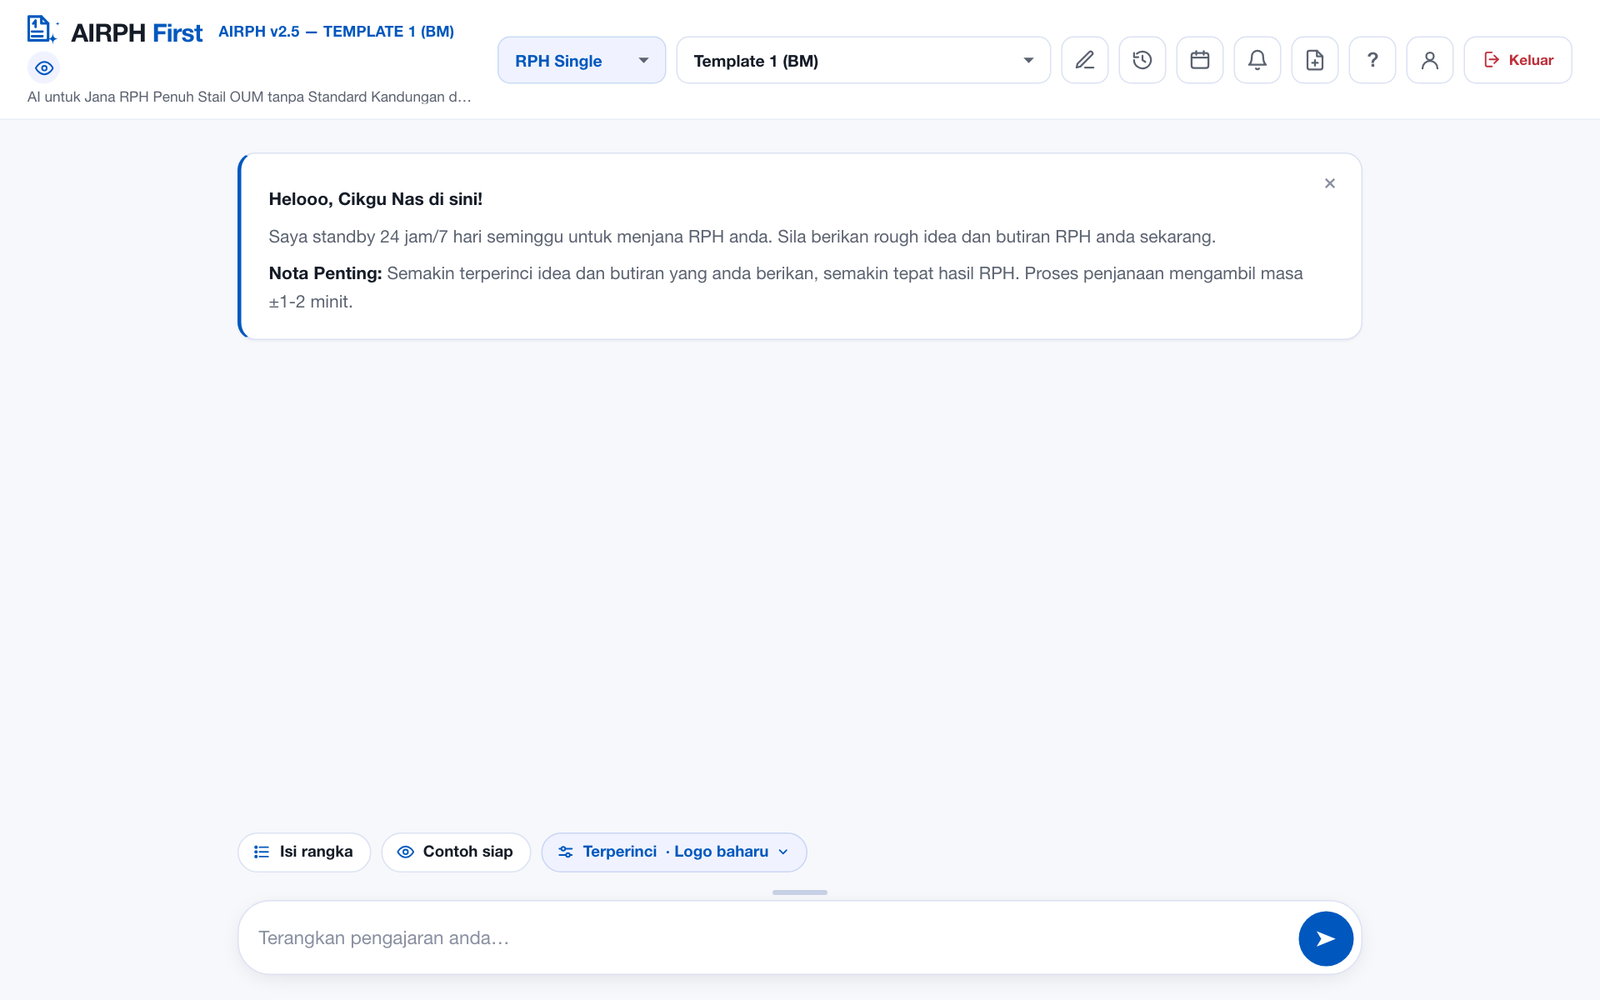Click the pencil edit icon in toolbar

click(x=1085, y=60)
